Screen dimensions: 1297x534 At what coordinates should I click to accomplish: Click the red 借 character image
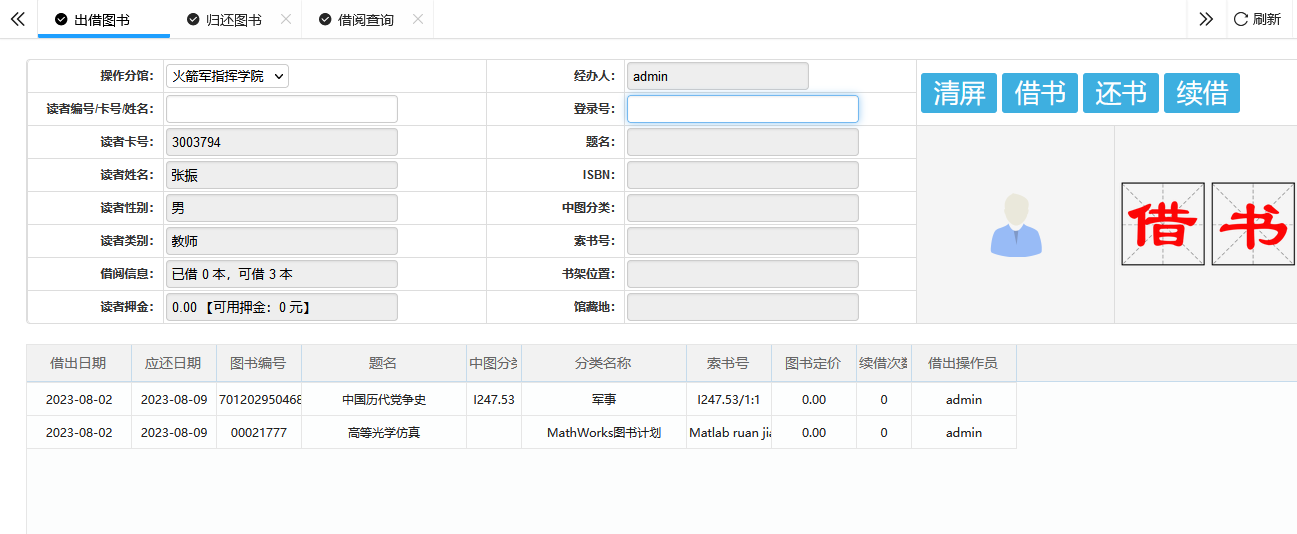pyautogui.click(x=1162, y=224)
